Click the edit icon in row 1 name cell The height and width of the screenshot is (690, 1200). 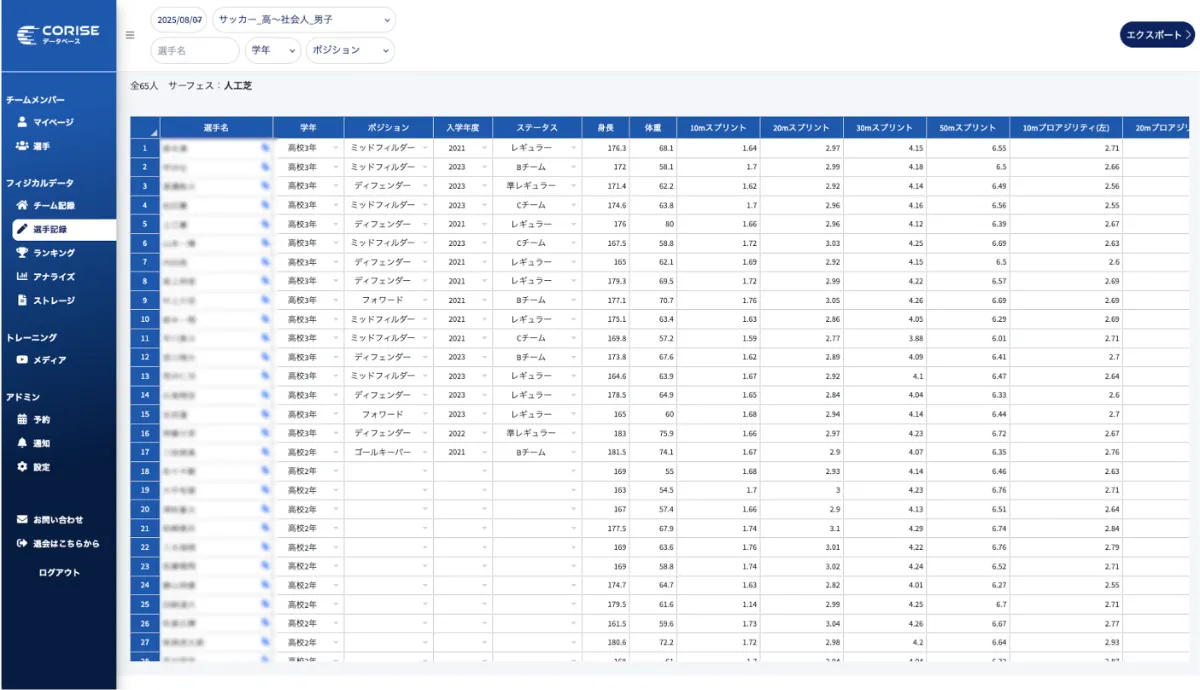tap(265, 148)
